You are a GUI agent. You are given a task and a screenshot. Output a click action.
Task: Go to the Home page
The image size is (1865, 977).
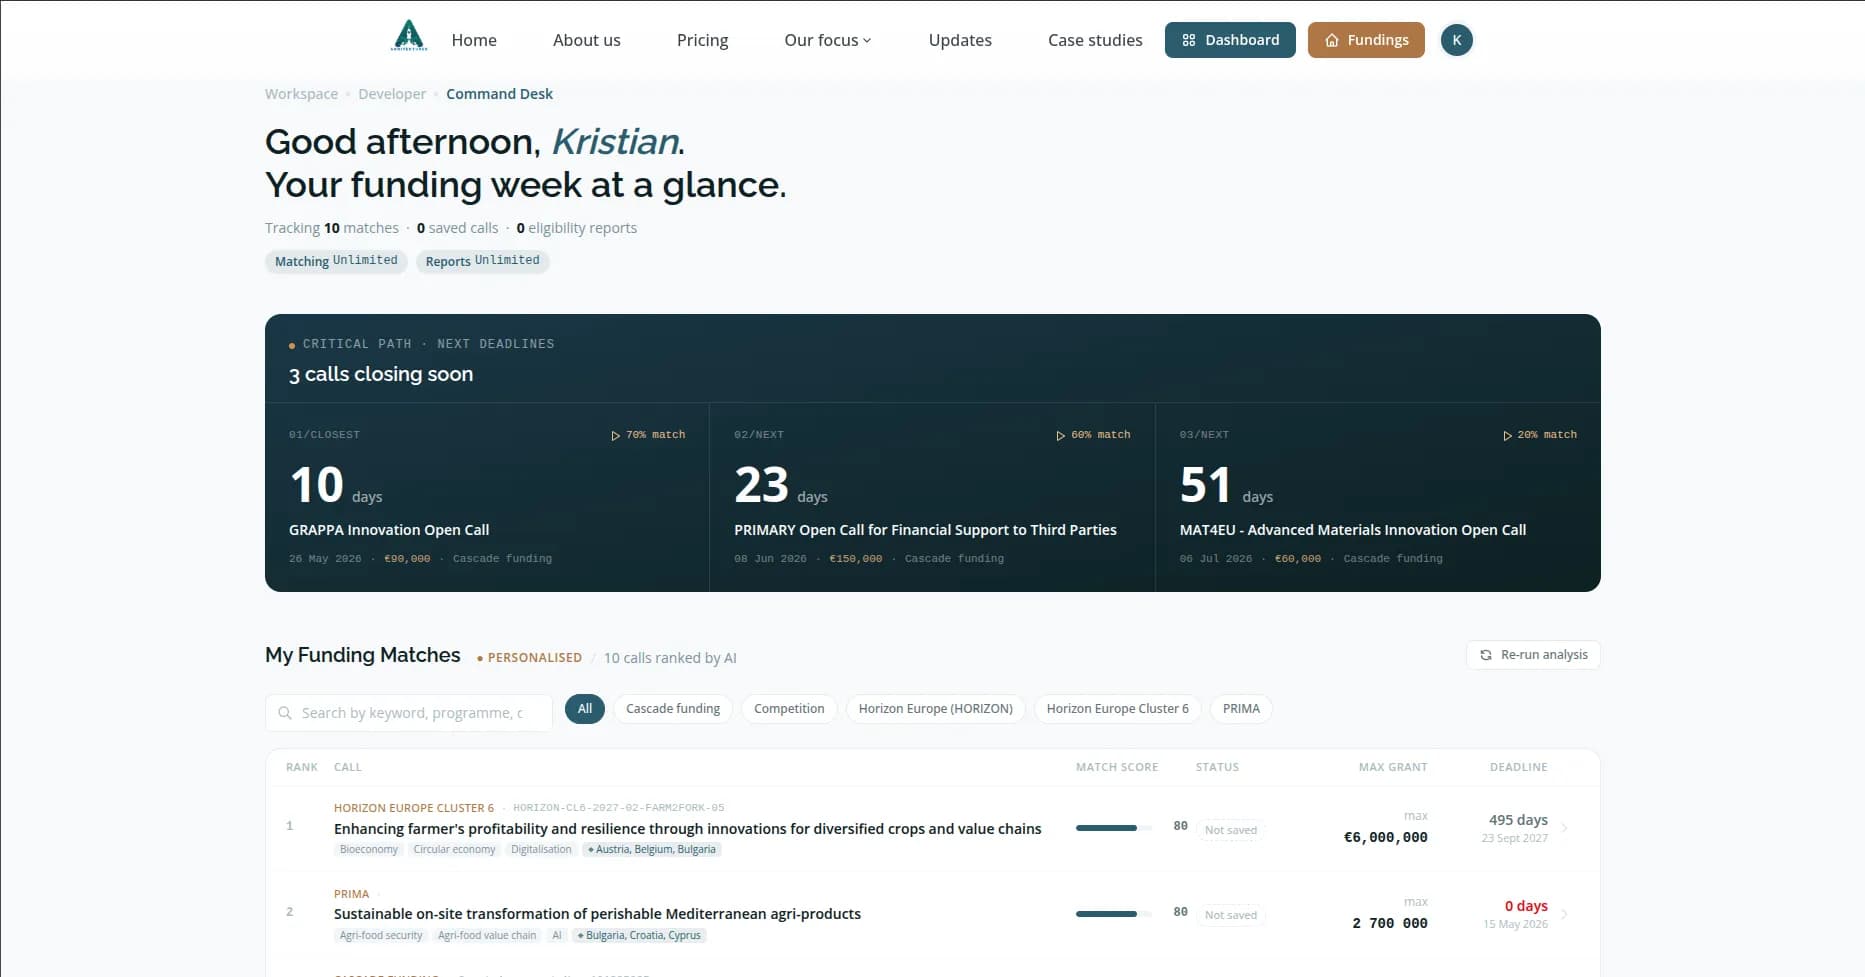(474, 40)
